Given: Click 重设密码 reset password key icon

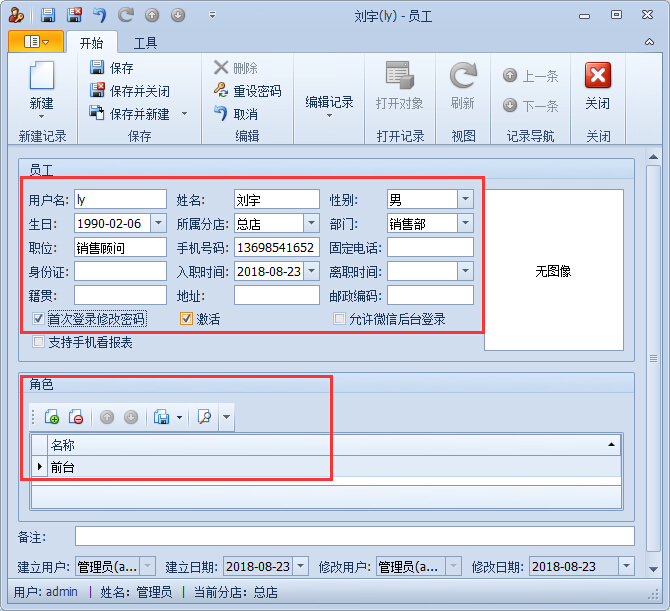Looking at the screenshot, I should (x=221, y=91).
